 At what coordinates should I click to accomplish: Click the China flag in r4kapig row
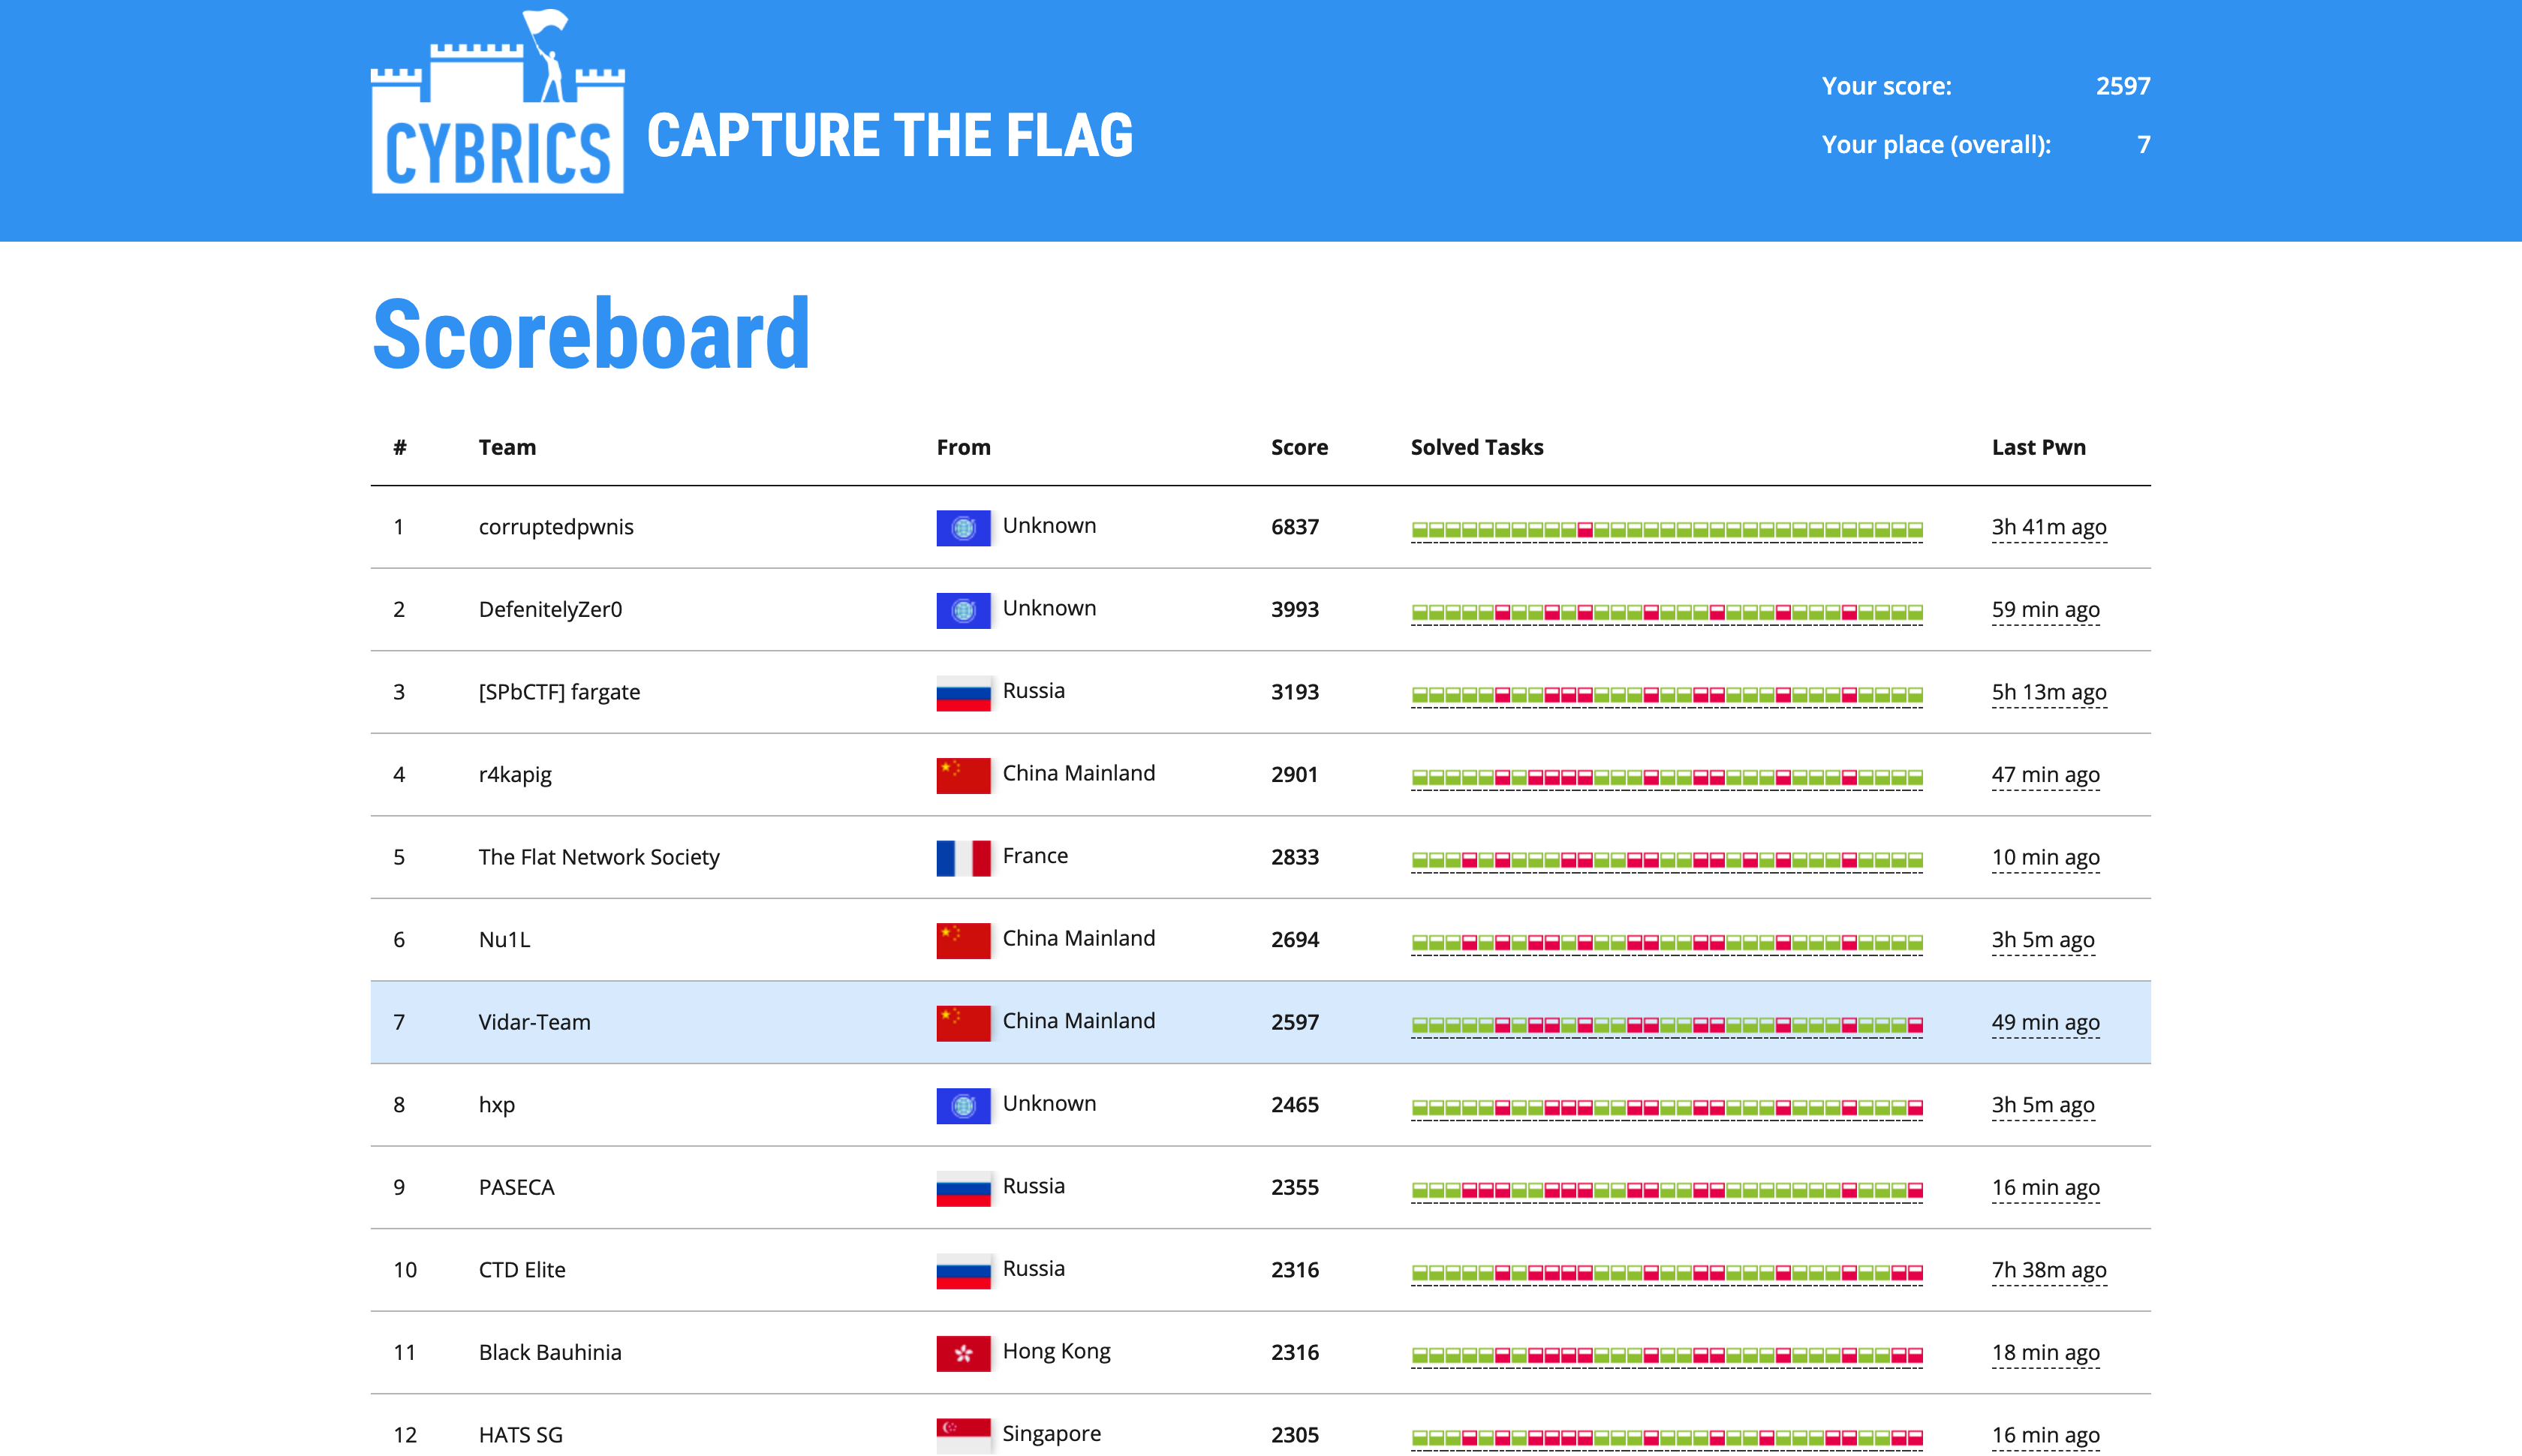pyautogui.click(x=962, y=775)
